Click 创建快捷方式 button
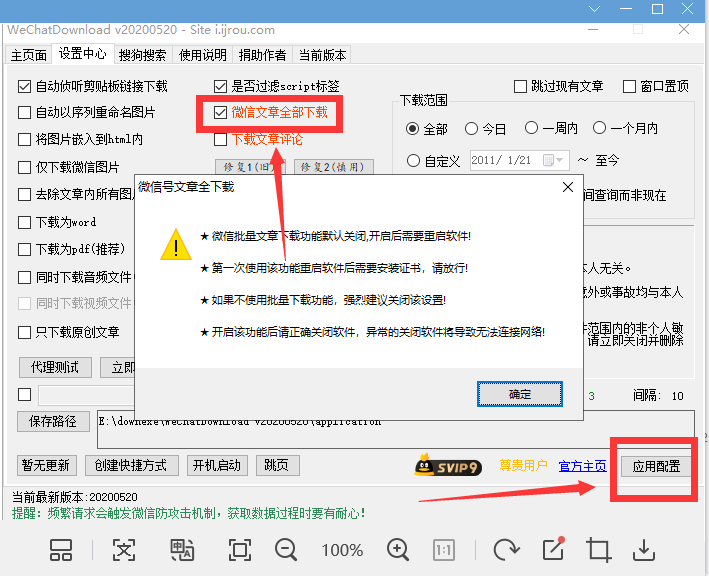Image resolution: width=709 pixels, height=576 pixels. [x=131, y=465]
